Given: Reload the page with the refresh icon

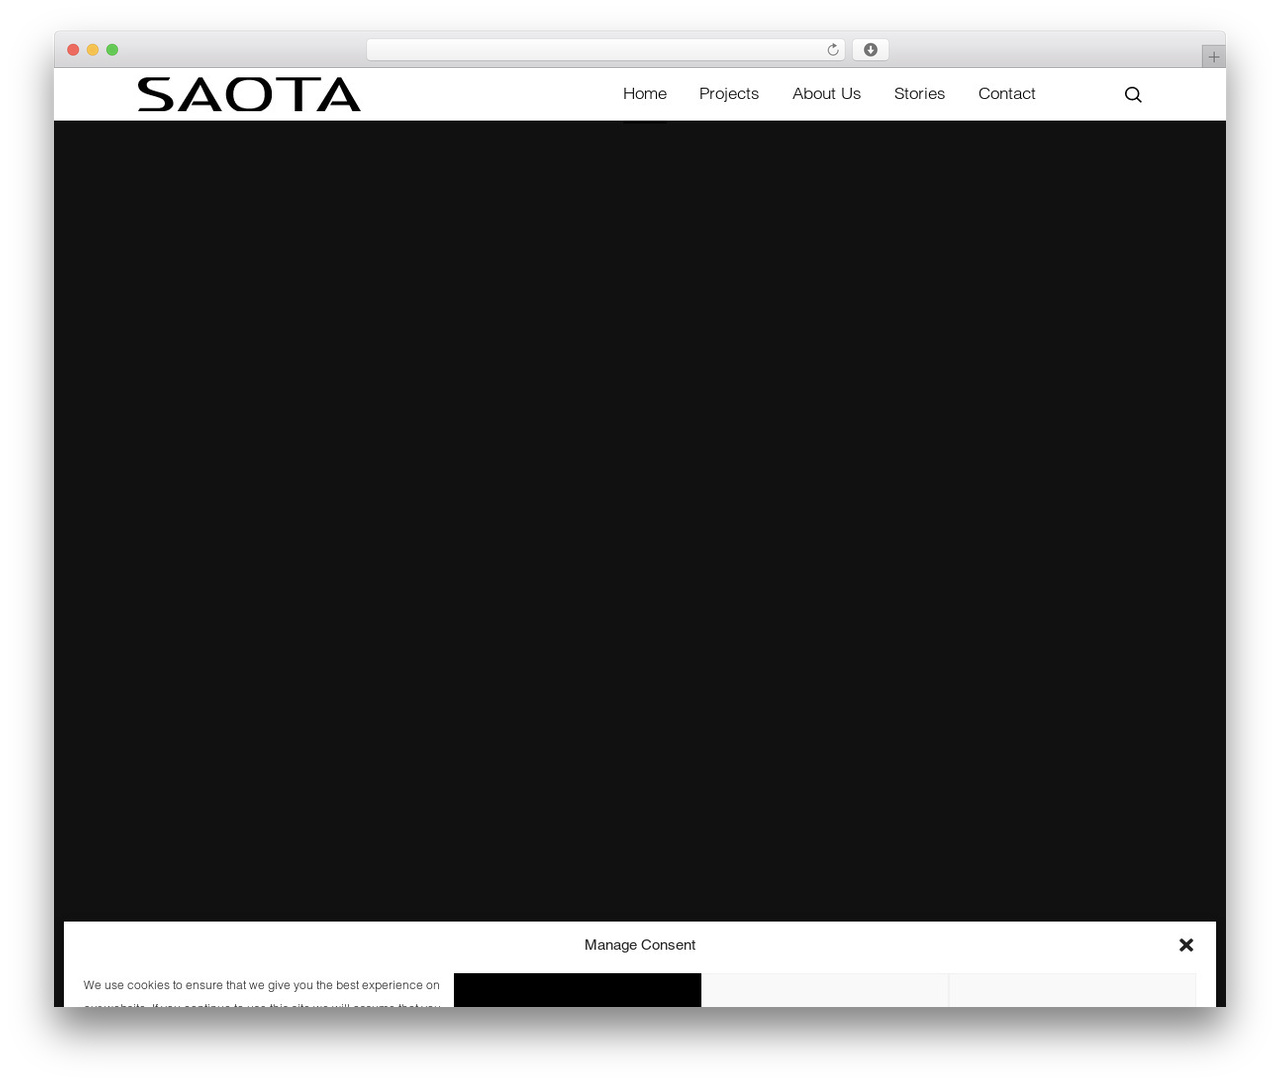Looking at the screenshot, I should (x=833, y=50).
